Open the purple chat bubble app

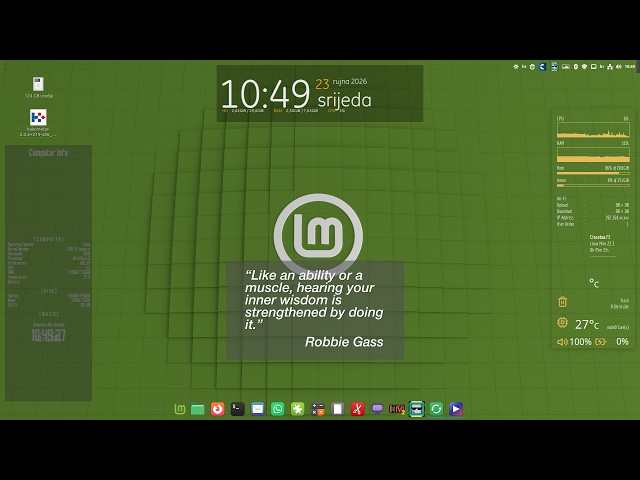[378, 409]
